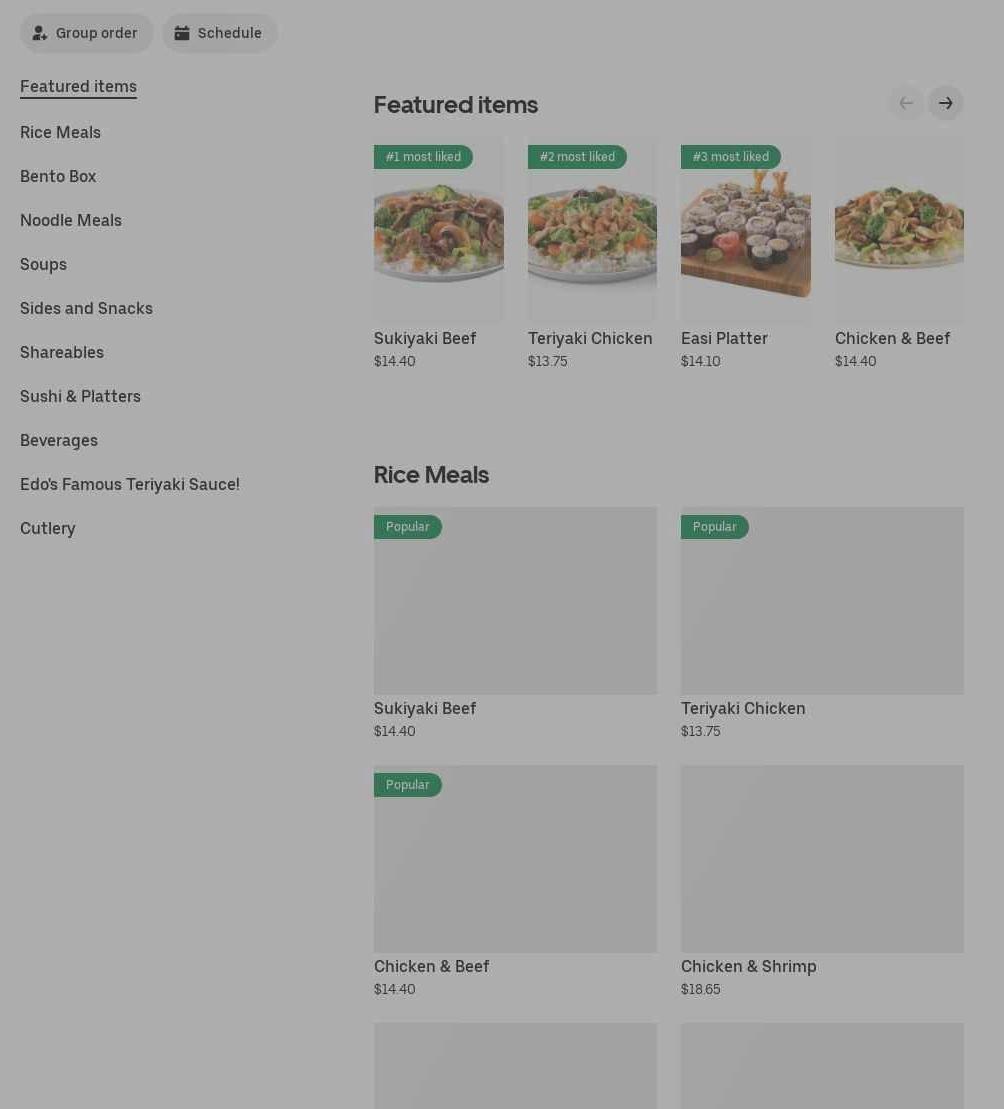This screenshot has width=1004, height=1109.
Task: Open Sushi & Platters category
Action: point(80,396)
